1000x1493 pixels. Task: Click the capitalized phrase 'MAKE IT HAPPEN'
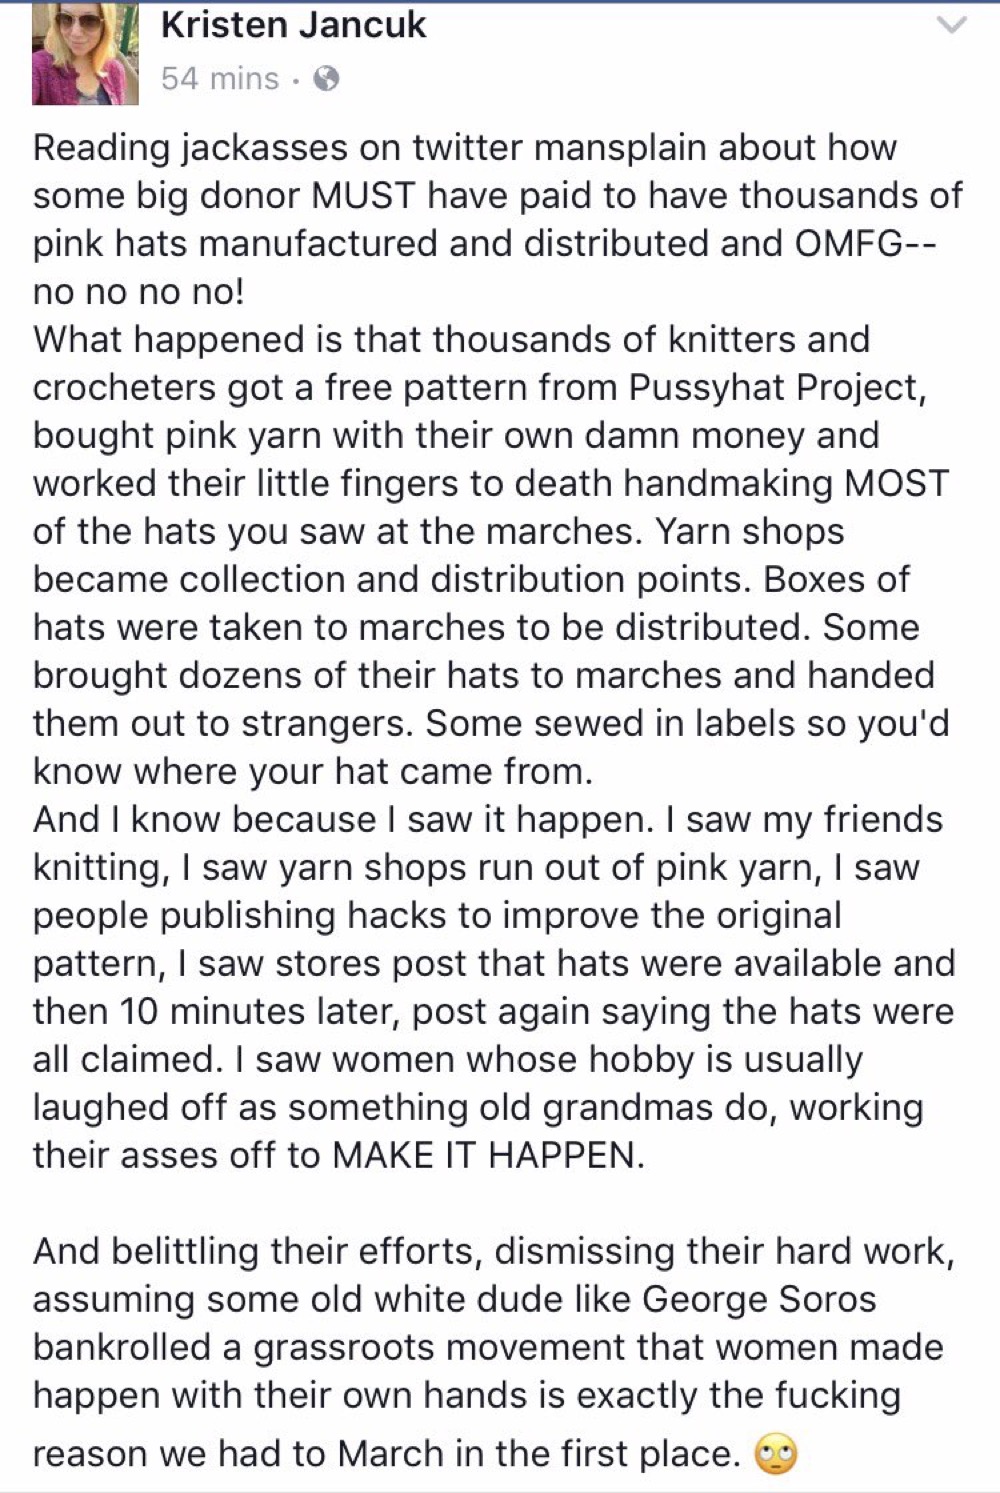(x=484, y=1155)
